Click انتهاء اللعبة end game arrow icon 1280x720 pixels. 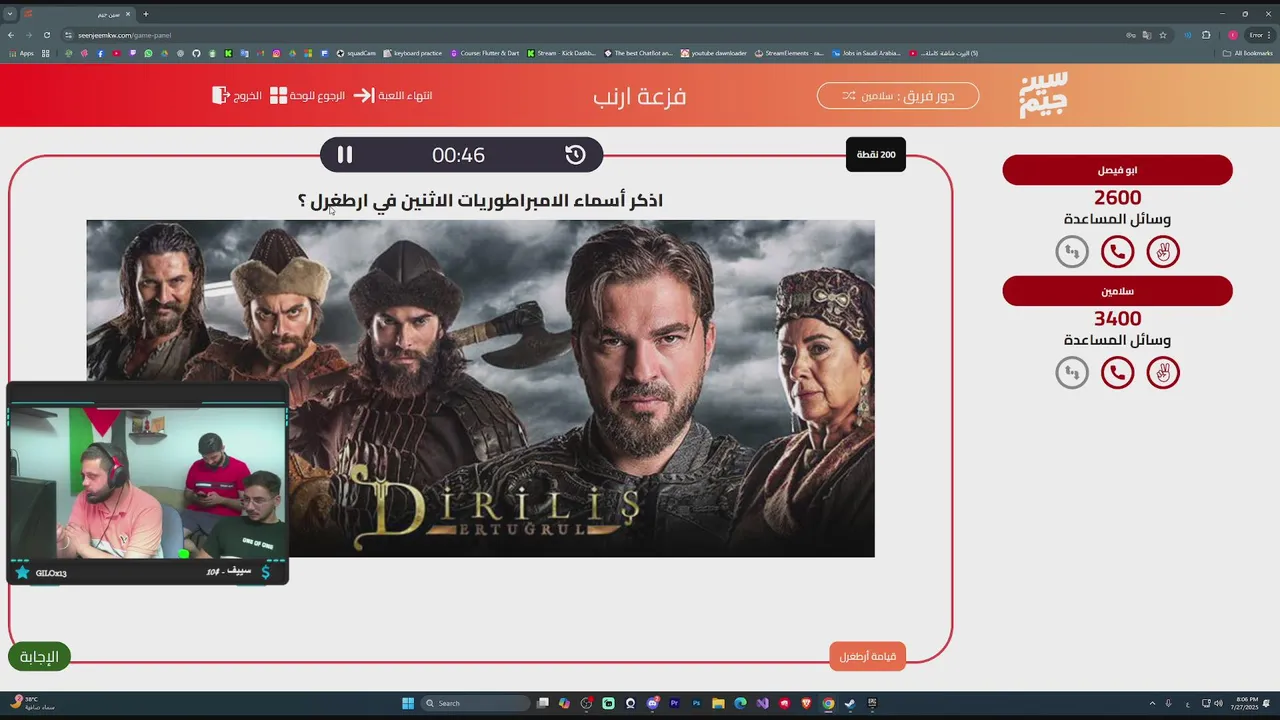click(363, 95)
